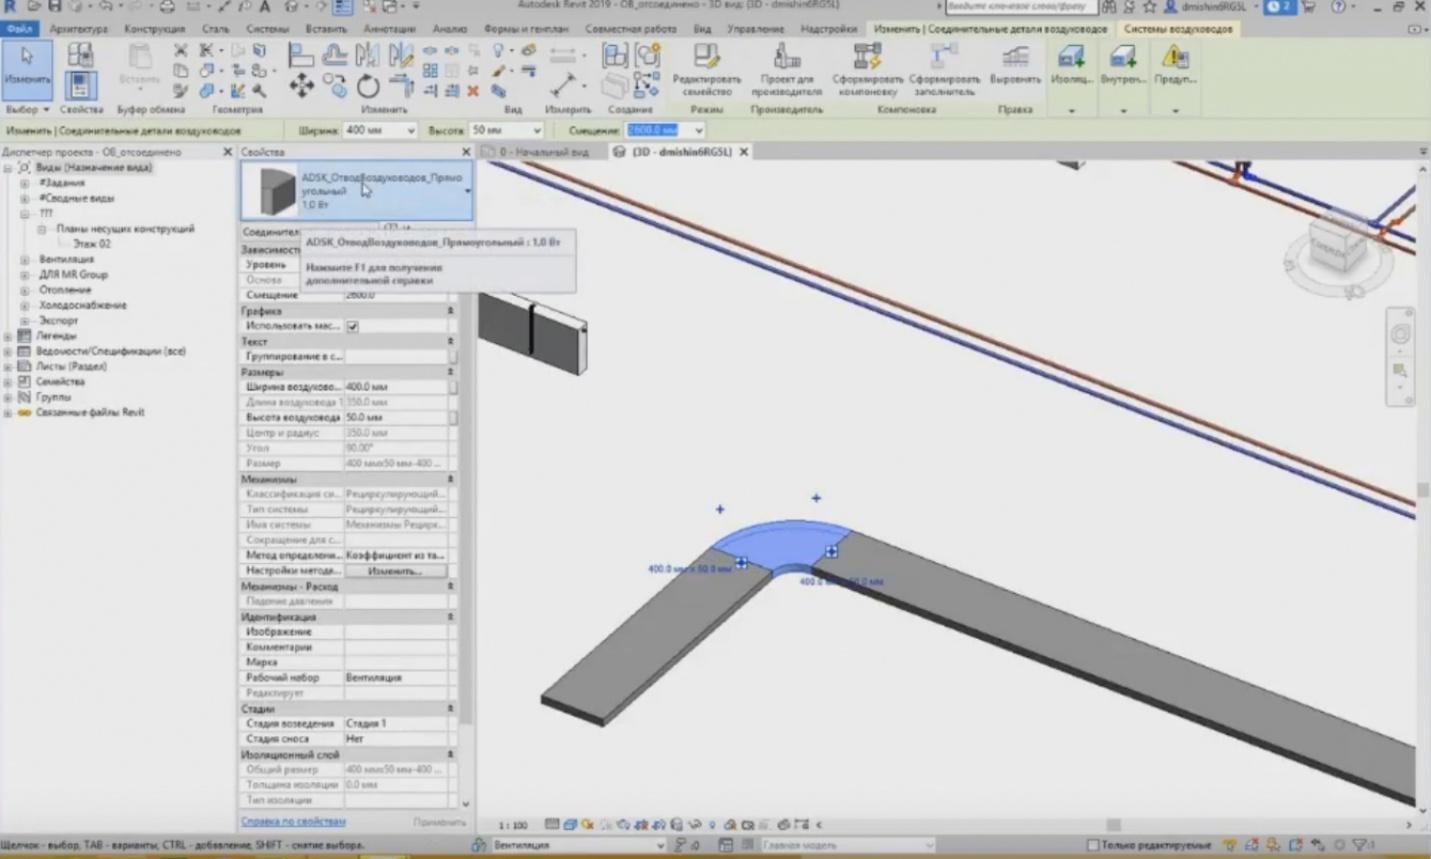Click Сформировать заполнитель icon
1431x859 pixels.
pyautogui.click(x=944, y=69)
